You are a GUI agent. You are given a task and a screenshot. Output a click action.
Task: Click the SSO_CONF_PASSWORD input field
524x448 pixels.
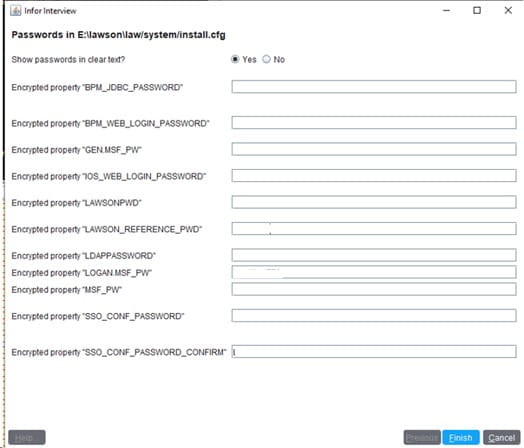point(374,315)
